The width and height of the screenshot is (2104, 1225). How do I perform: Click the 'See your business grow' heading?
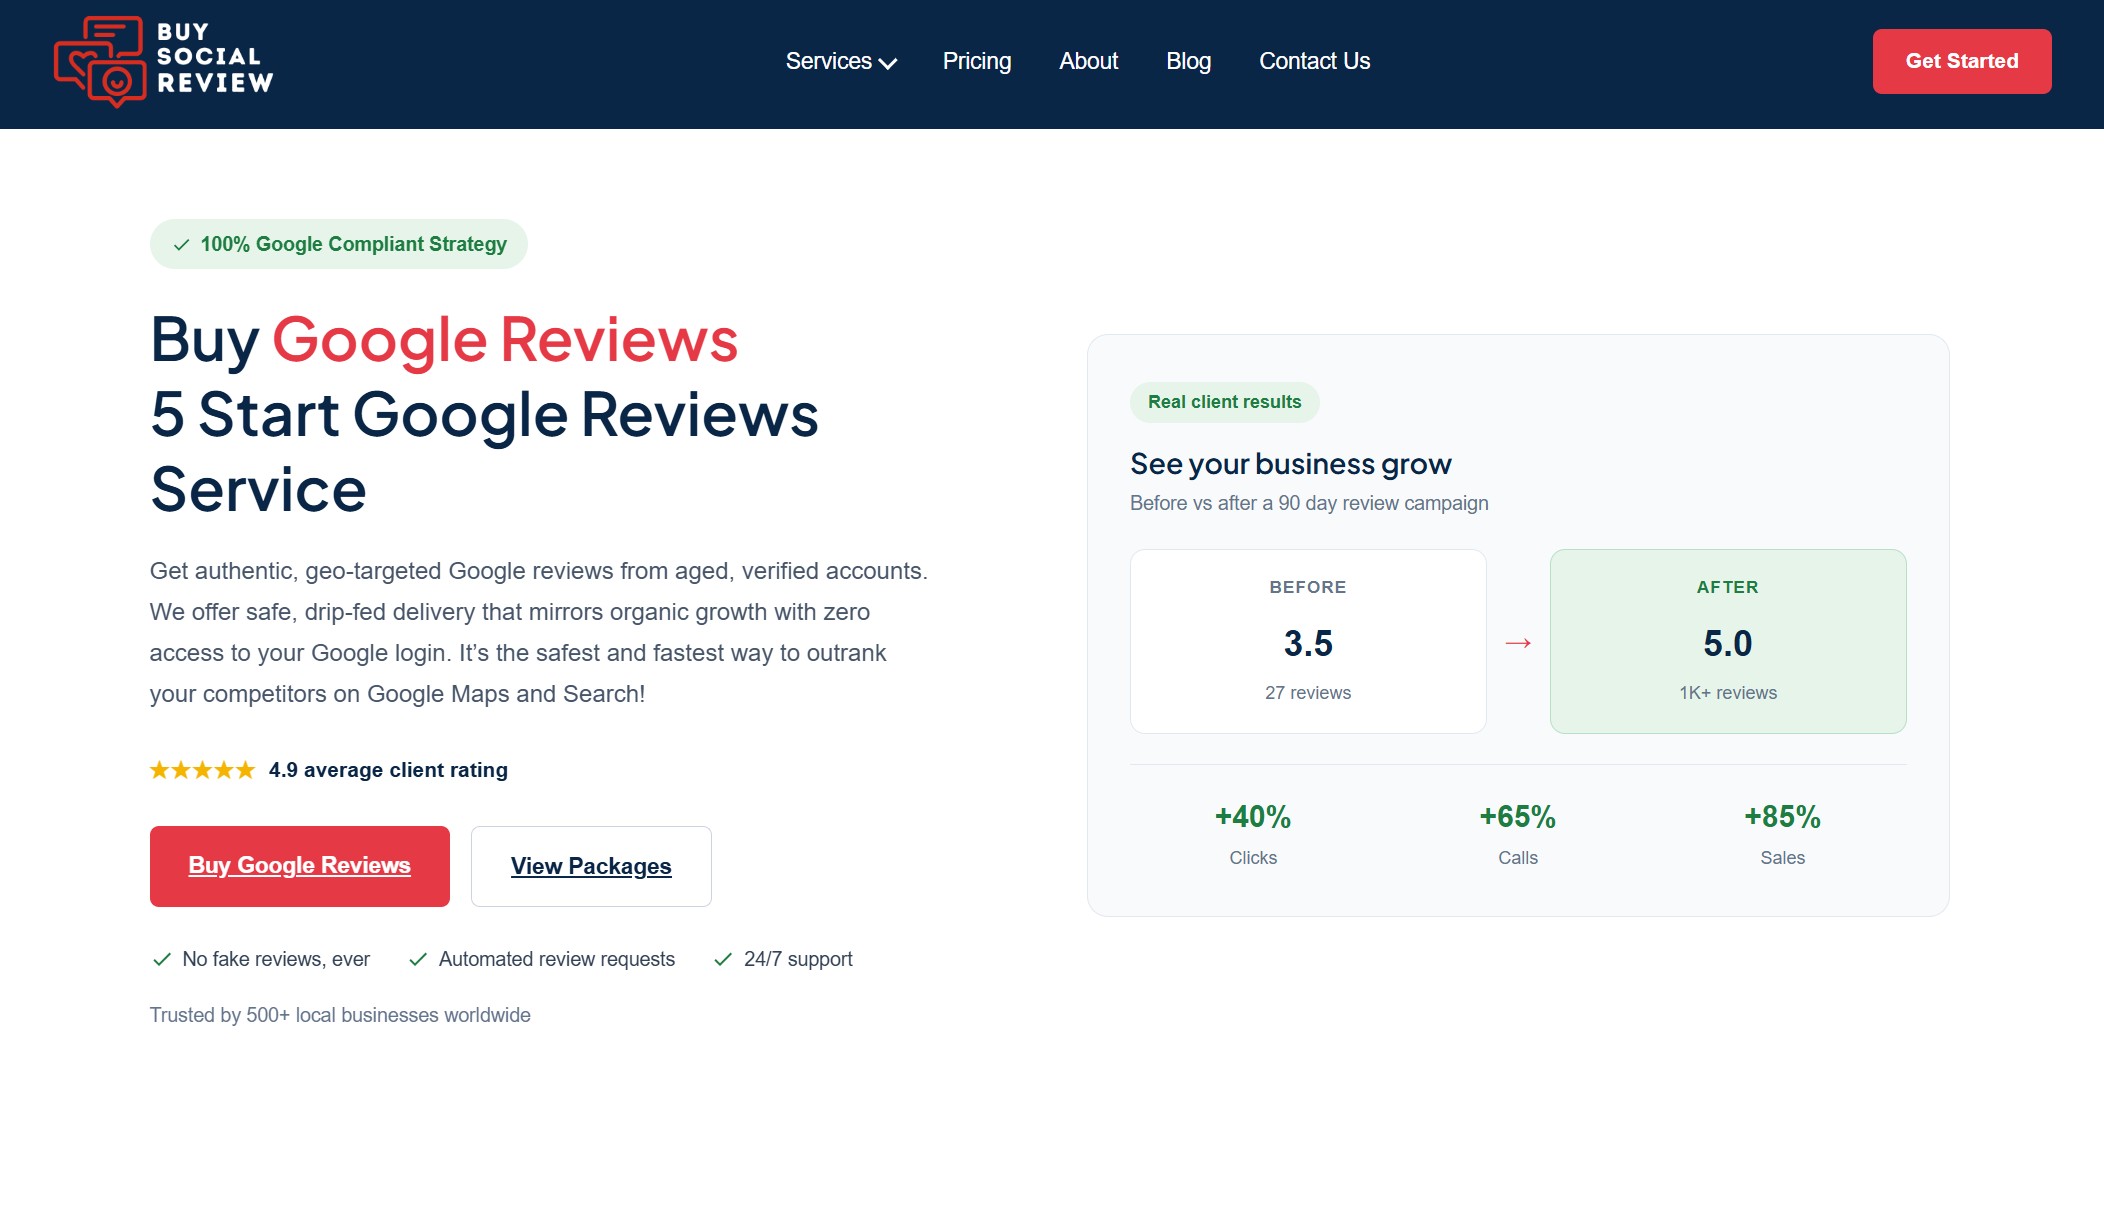[1291, 464]
